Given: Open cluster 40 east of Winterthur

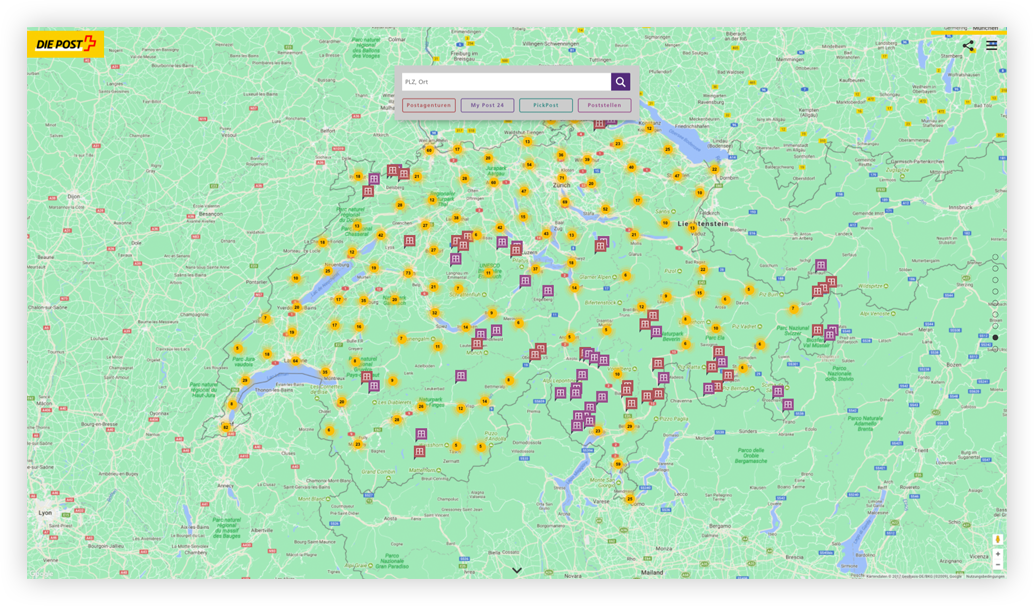Looking at the screenshot, I should (631, 167).
